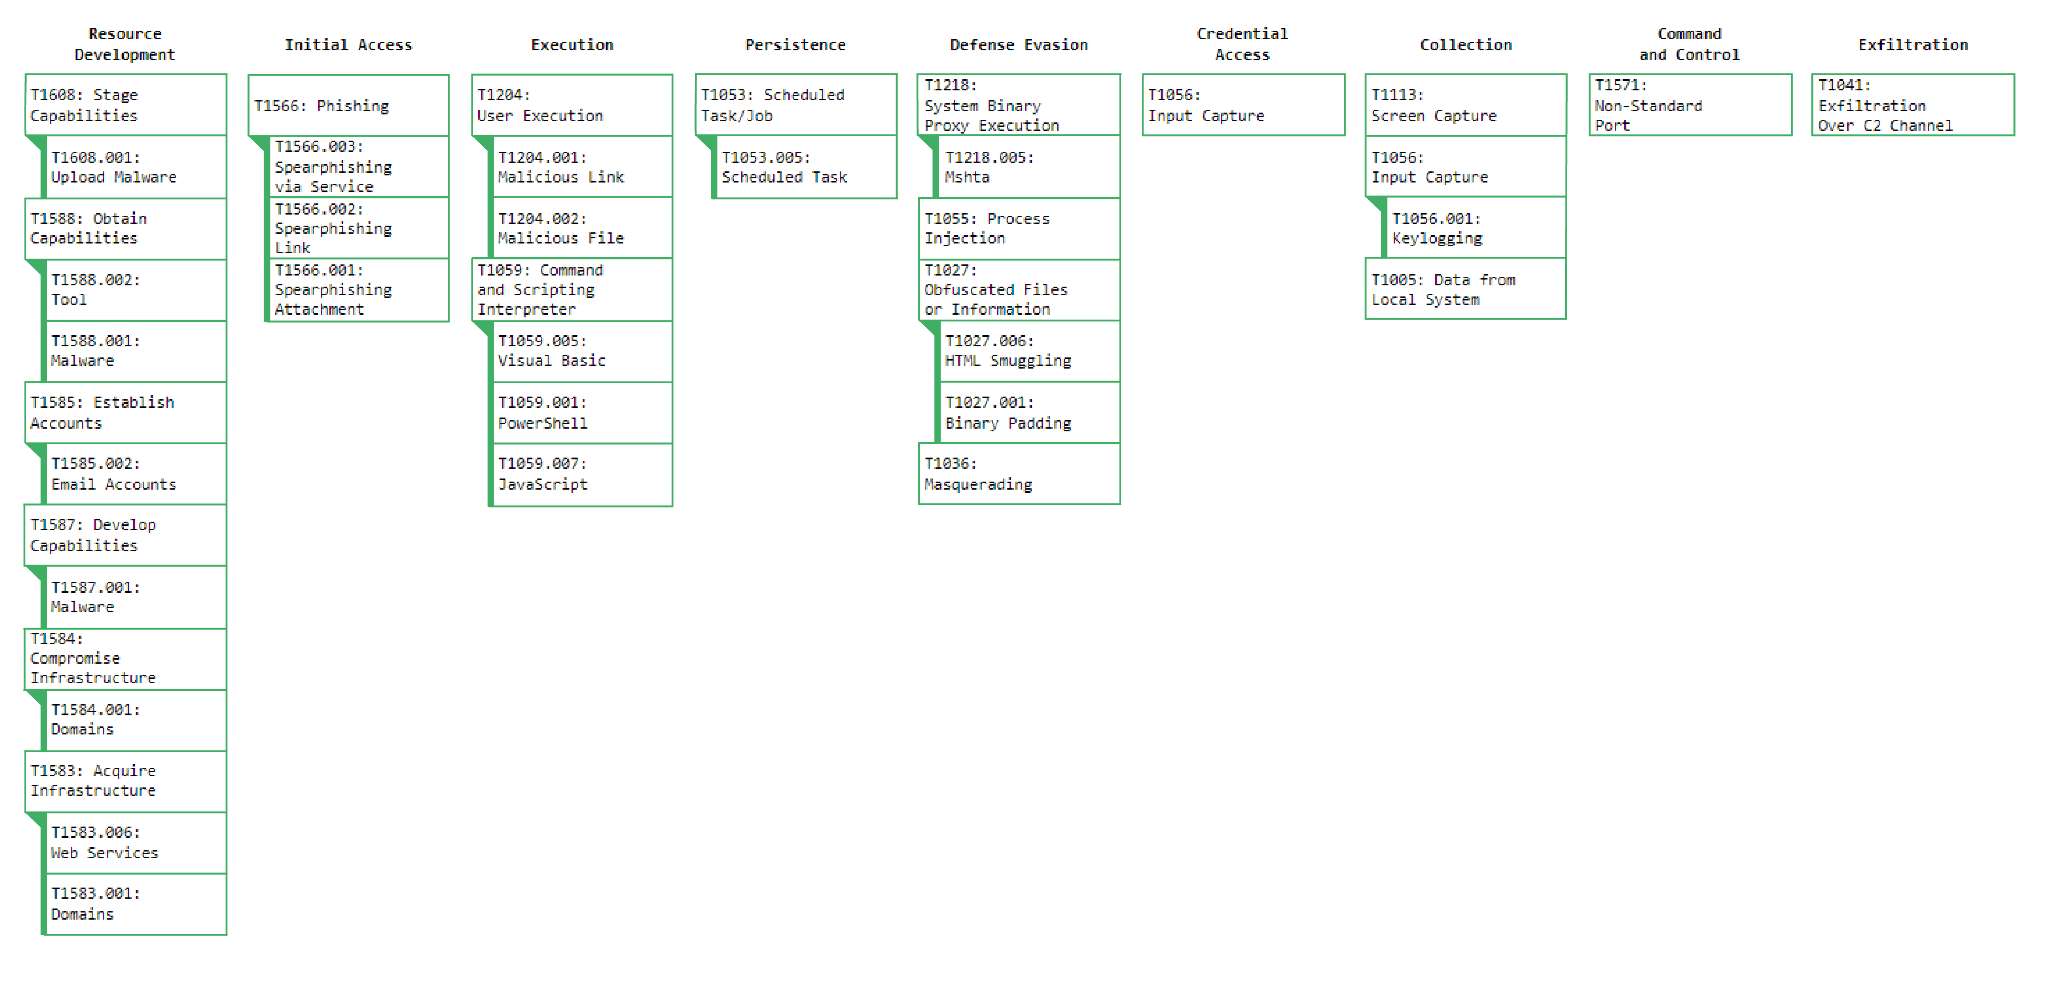
Task: Select T1056: Input Capture under Collection
Action: pyautogui.click(x=1466, y=167)
